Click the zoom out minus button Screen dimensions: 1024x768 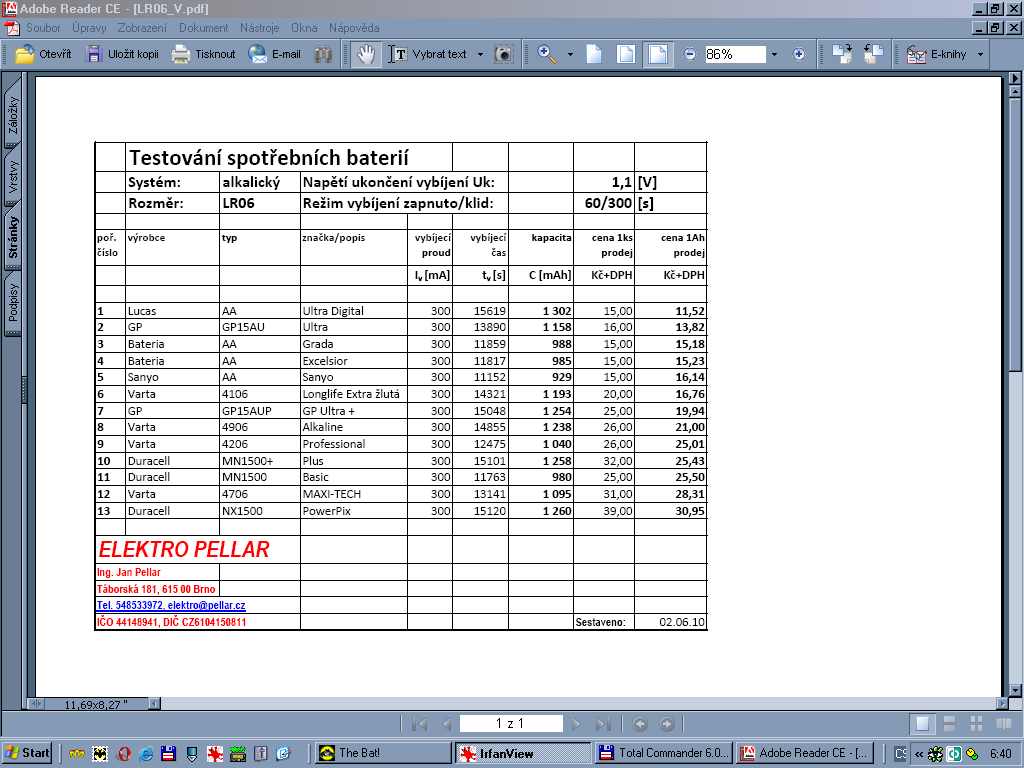[690, 54]
